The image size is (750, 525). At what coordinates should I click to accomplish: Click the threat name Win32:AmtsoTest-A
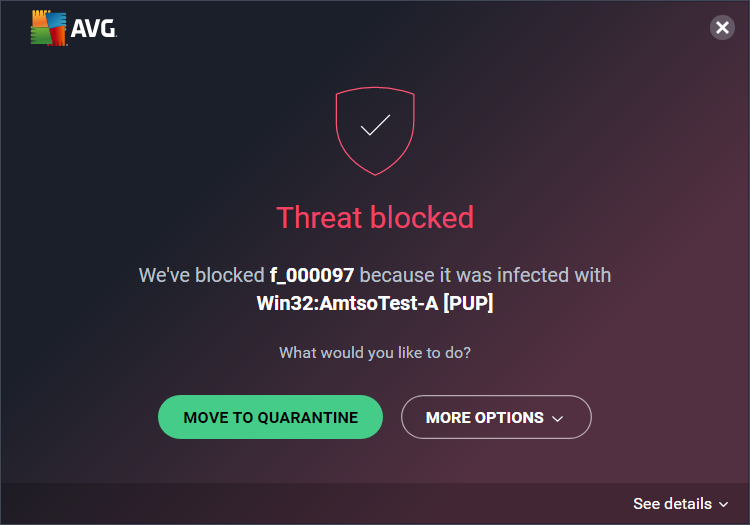347,303
